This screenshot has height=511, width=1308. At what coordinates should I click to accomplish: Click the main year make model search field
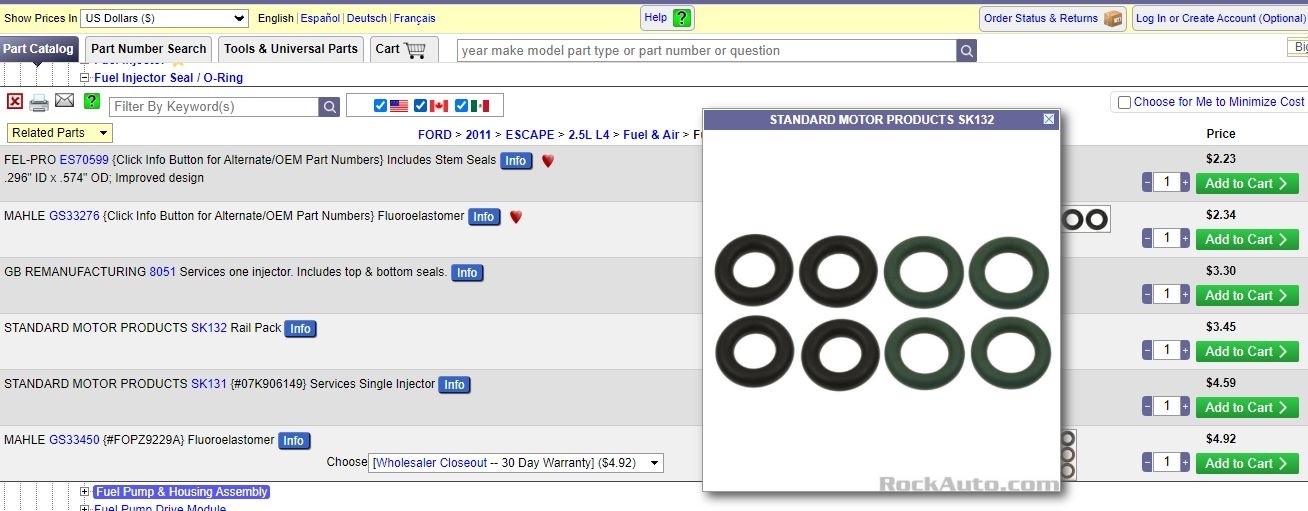tap(706, 51)
